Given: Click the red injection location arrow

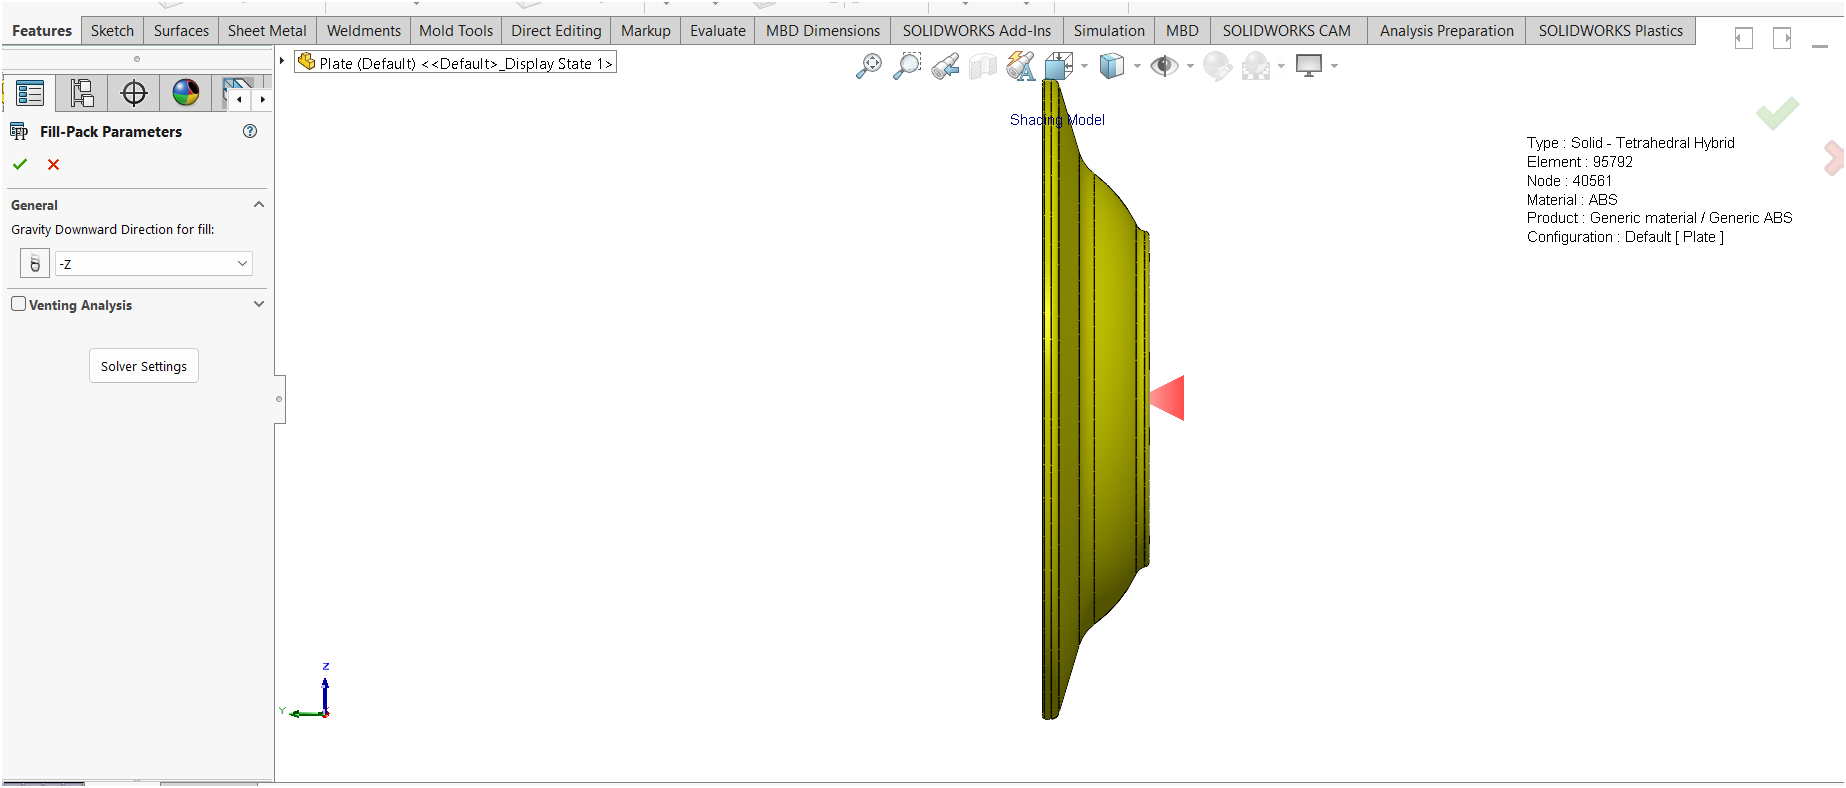Looking at the screenshot, I should (x=1167, y=398).
